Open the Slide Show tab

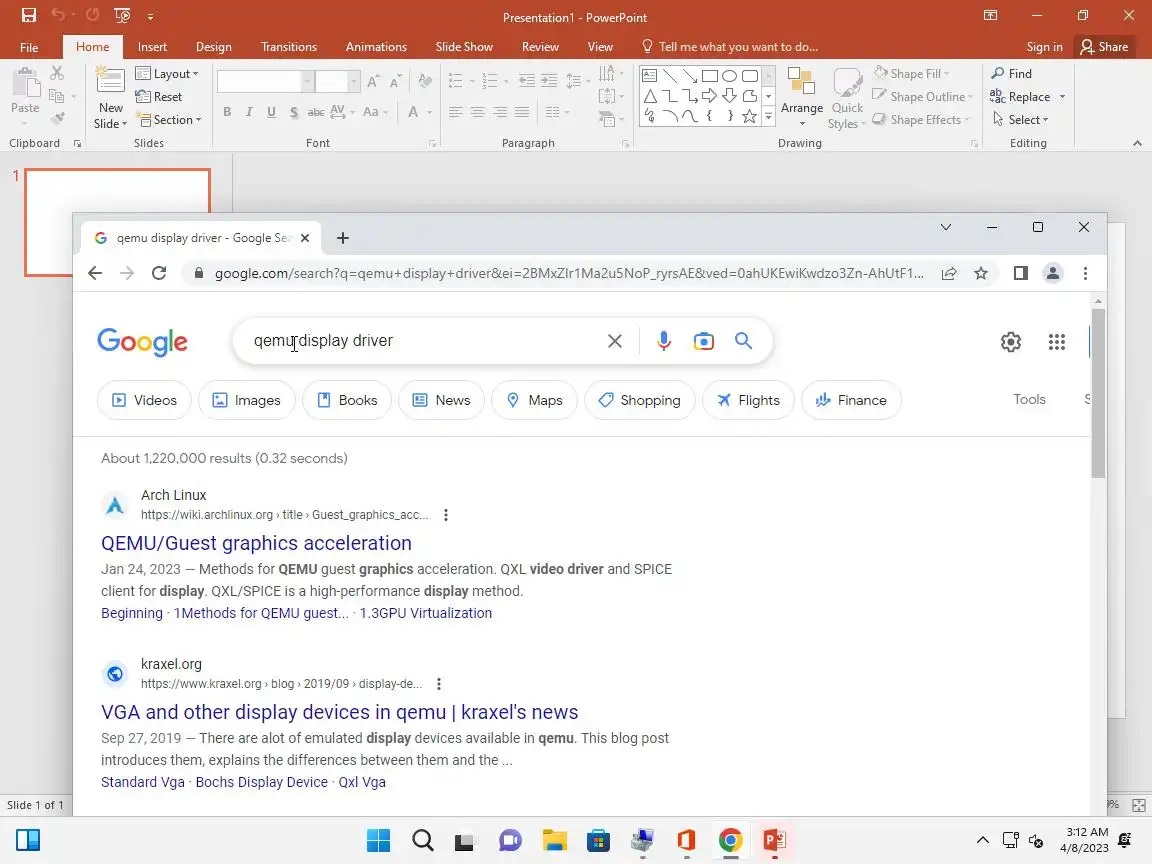pyautogui.click(x=464, y=46)
